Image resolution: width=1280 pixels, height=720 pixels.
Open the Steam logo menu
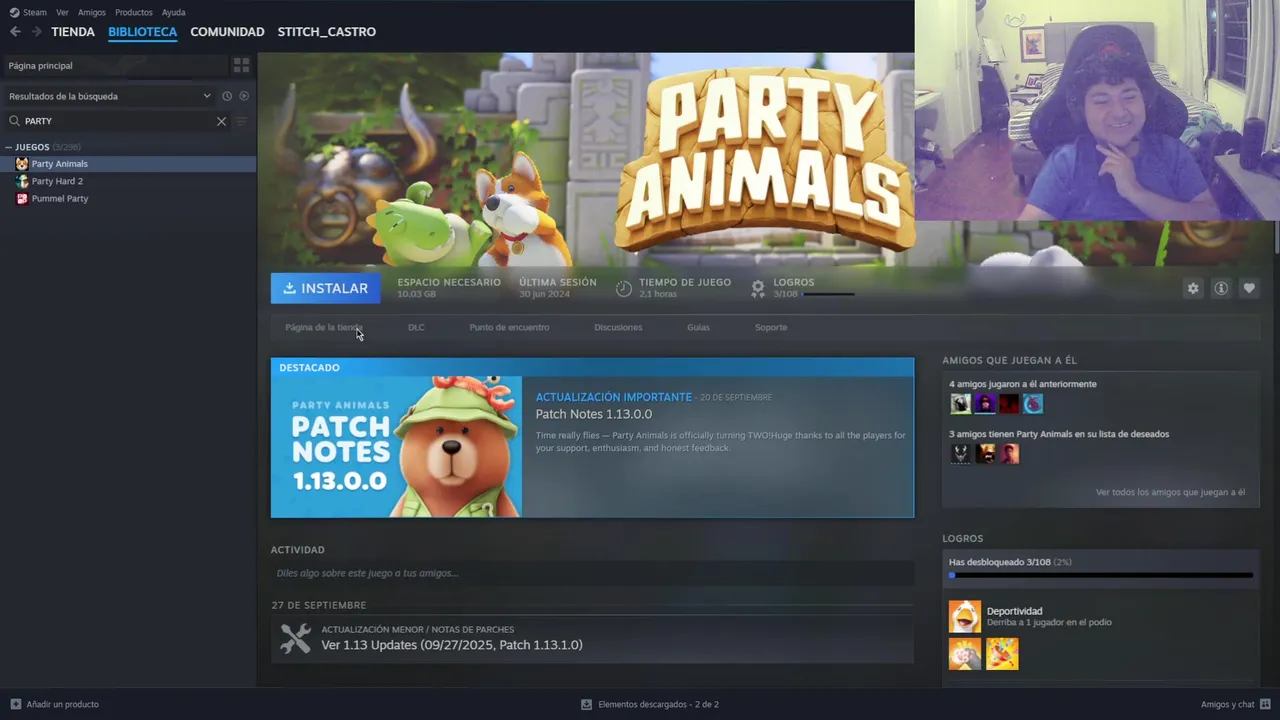pyautogui.click(x=28, y=12)
